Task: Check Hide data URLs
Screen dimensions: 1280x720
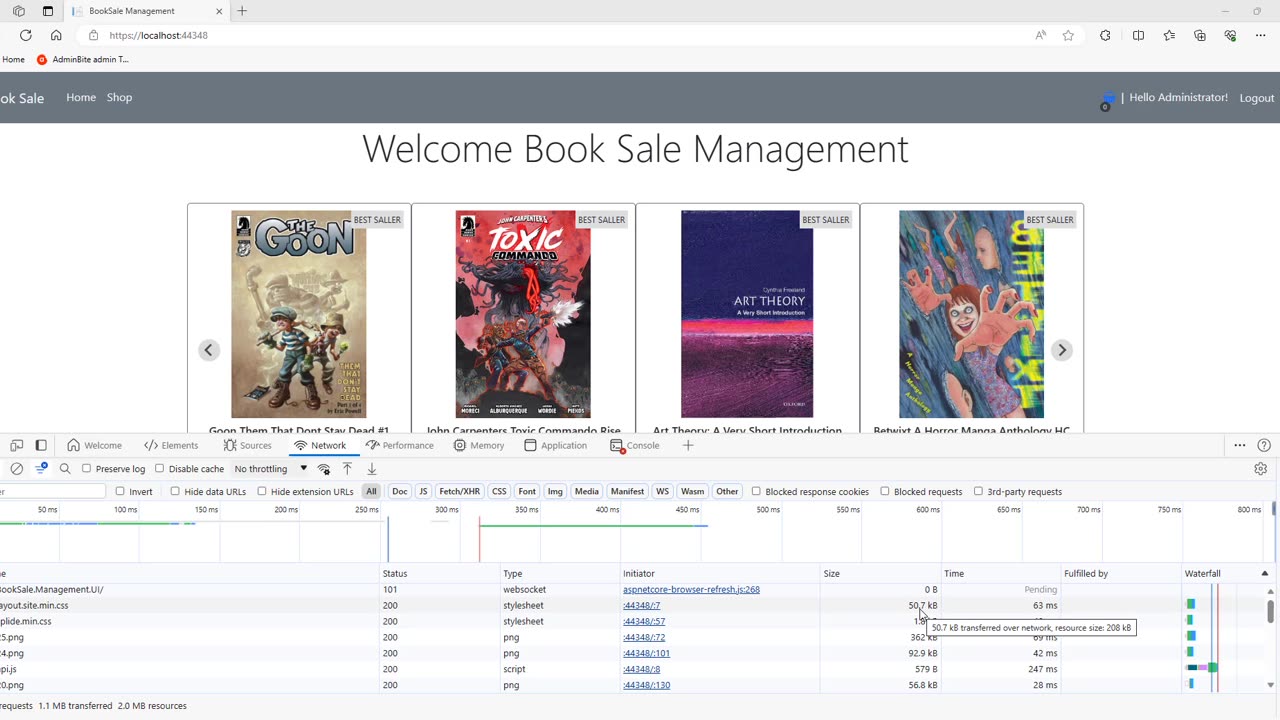Action: pos(175,492)
